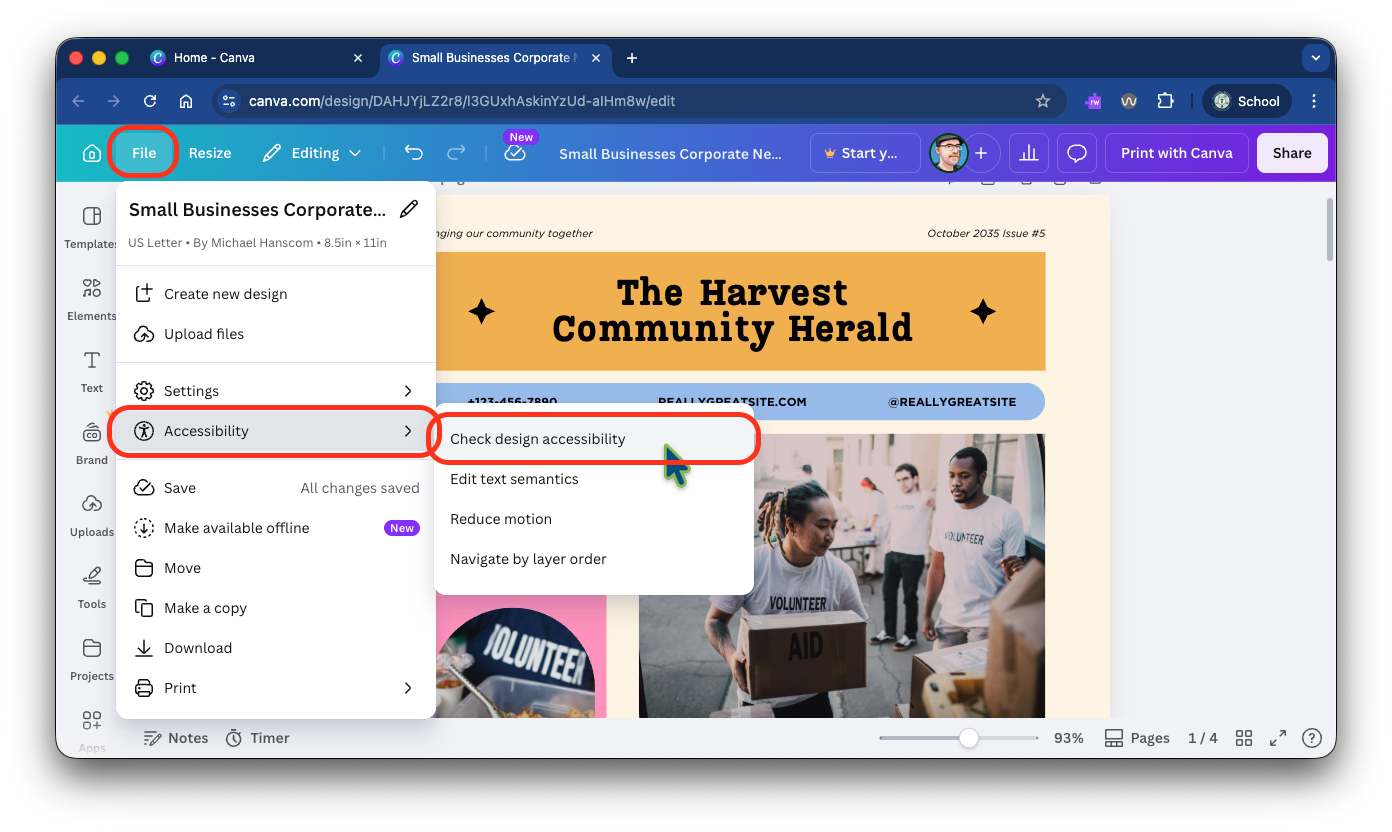Open the browser extensions puzzle icon
This screenshot has height=832, width=1392.
(1165, 101)
